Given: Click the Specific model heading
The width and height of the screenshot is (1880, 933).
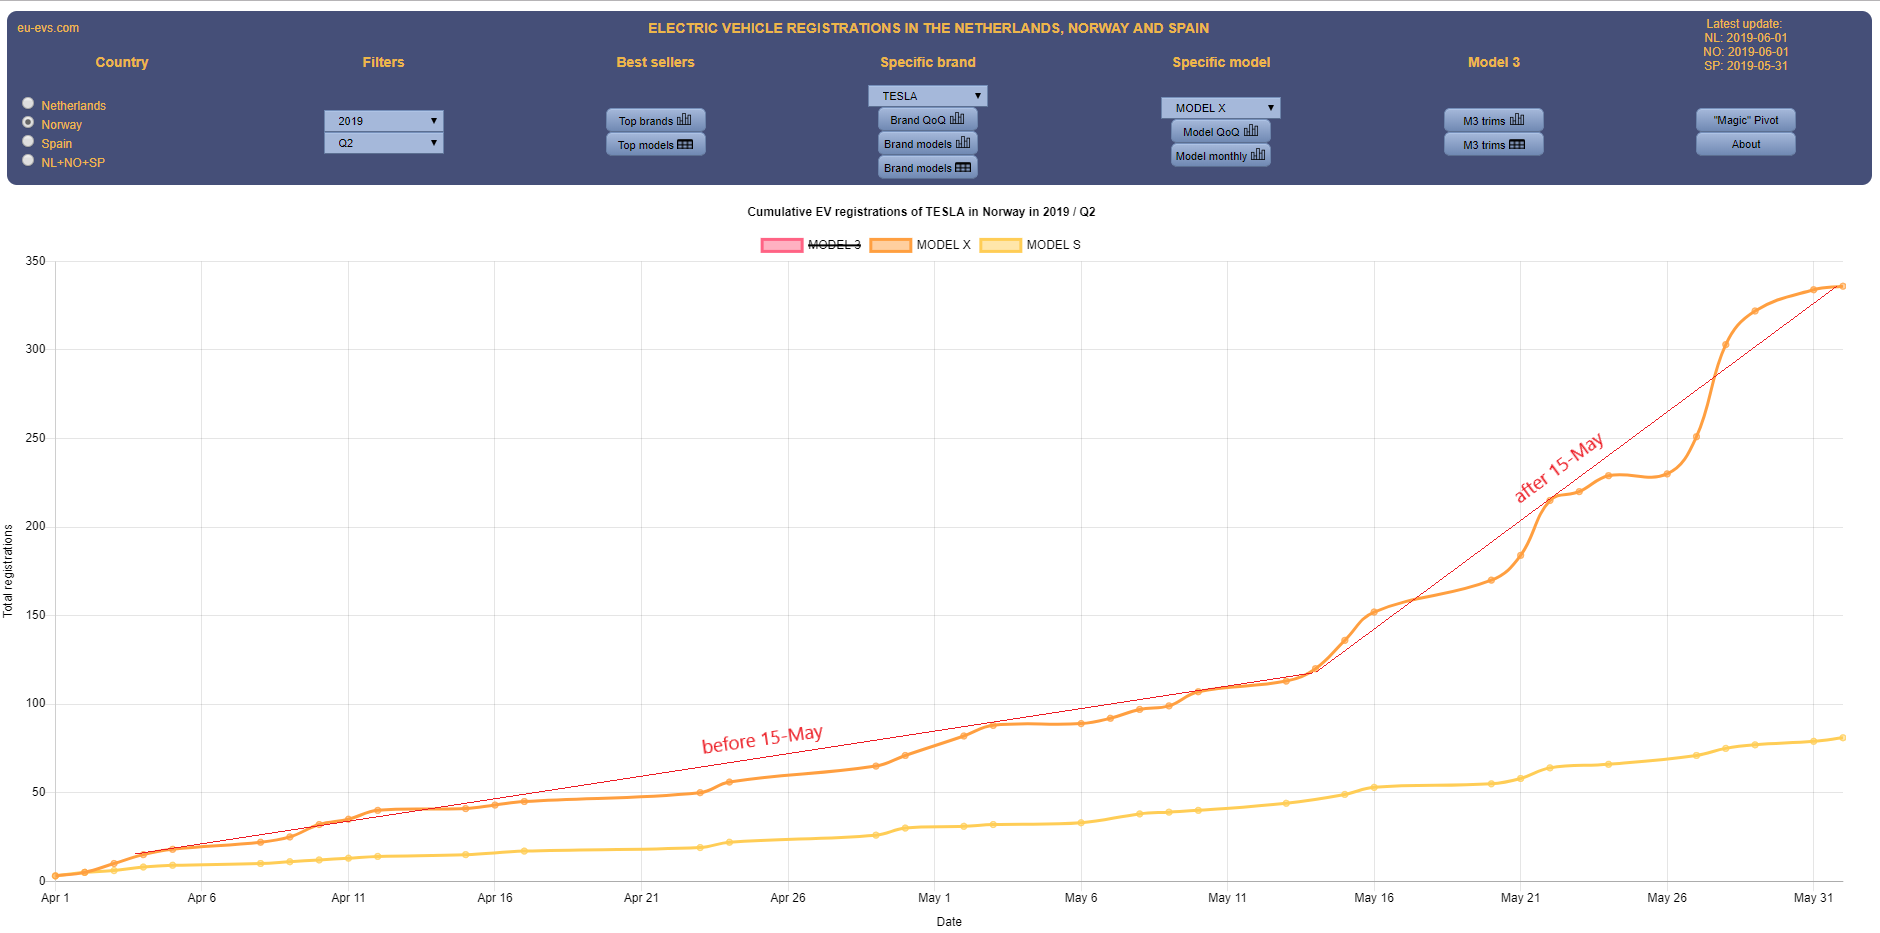Looking at the screenshot, I should [x=1221, y=62].
